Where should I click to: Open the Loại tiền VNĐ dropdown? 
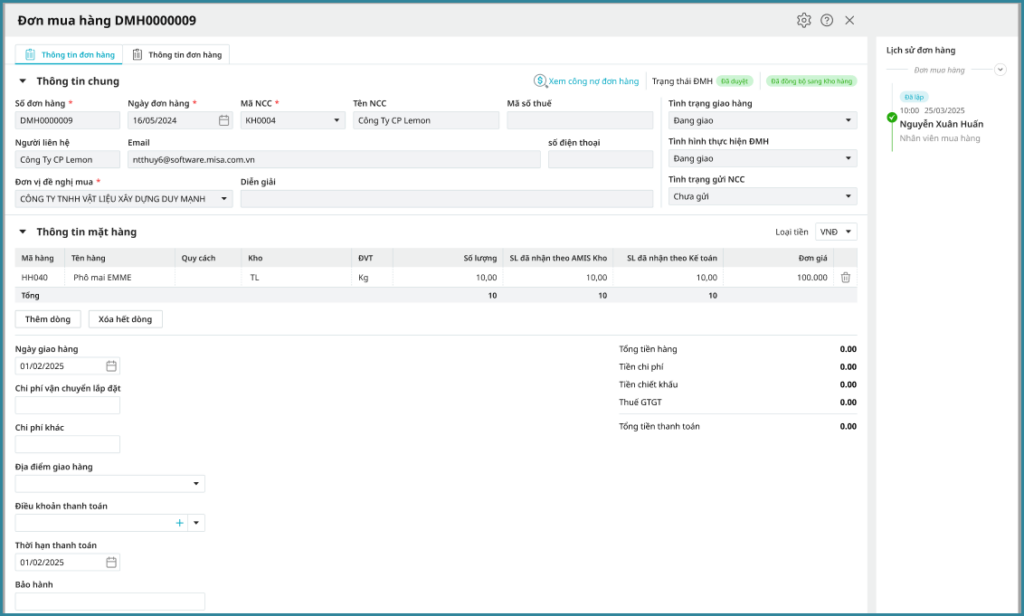click(836, 232)
